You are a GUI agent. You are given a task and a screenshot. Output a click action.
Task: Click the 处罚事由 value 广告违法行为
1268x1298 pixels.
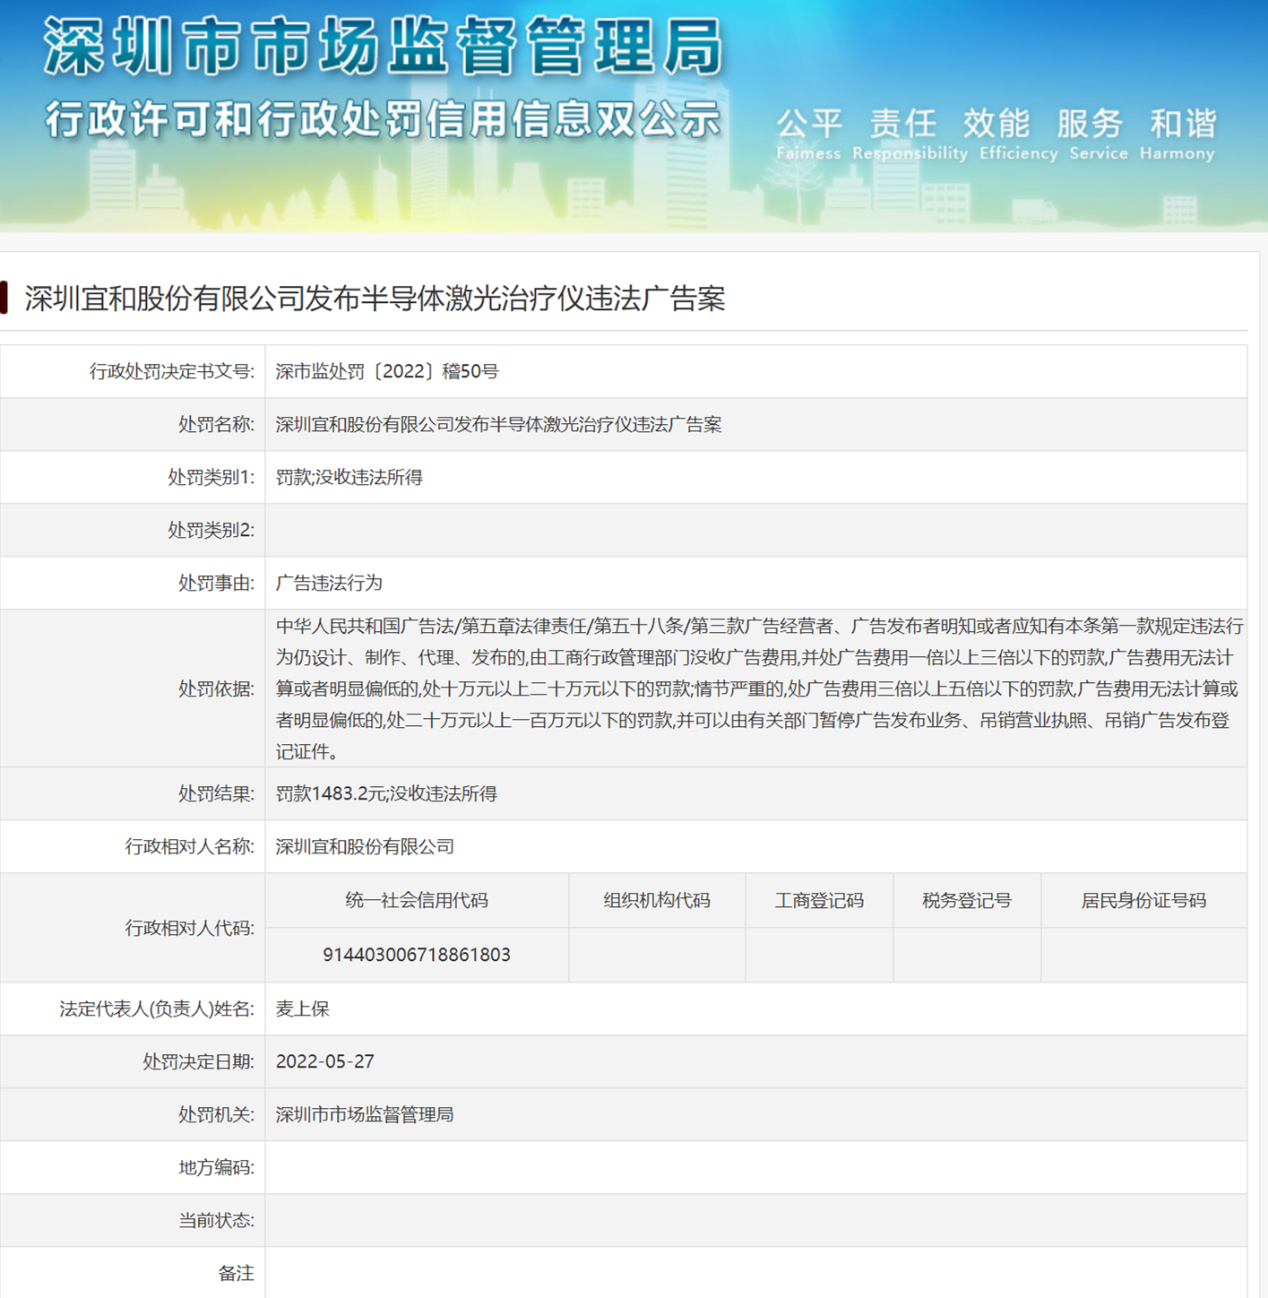click(x=329, y=583)
